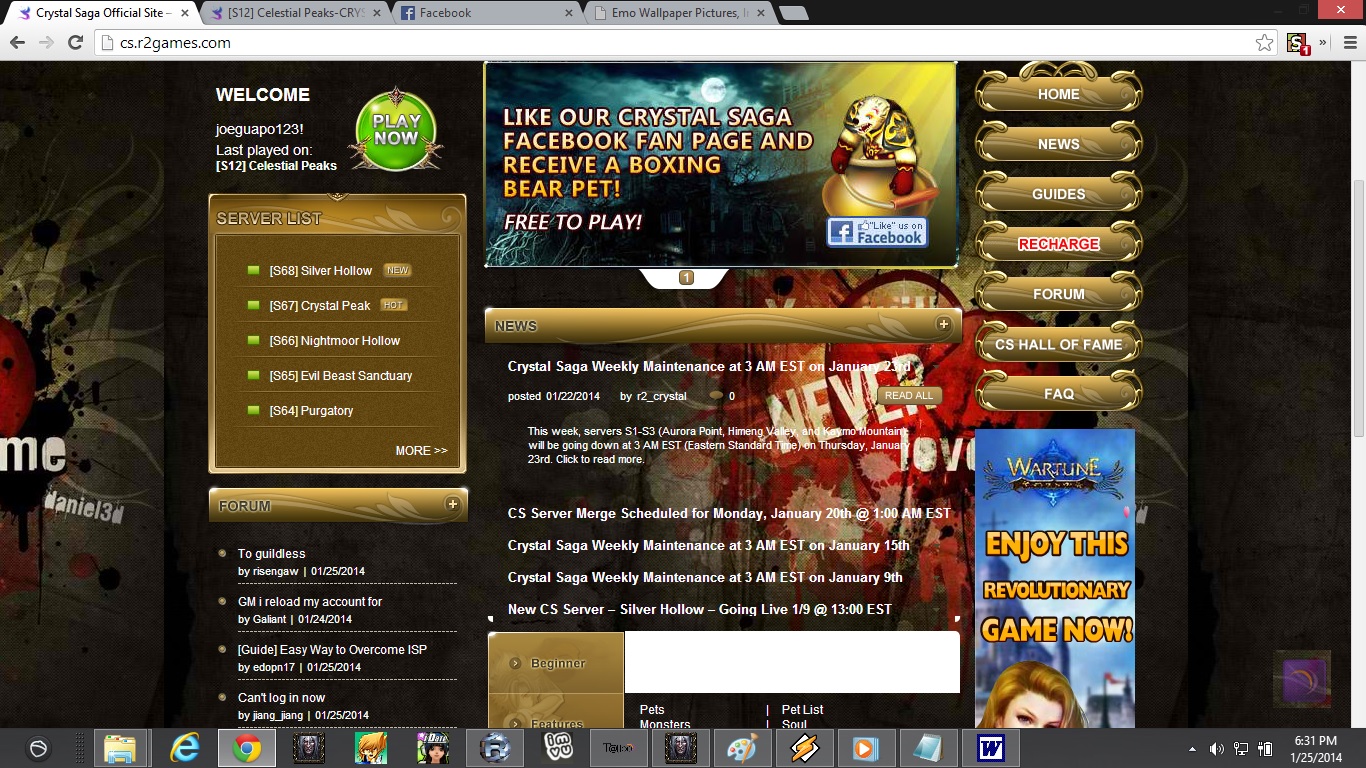Click the green Play Now button
Viewport: 1366px width, 768px height.
[396, 130]
